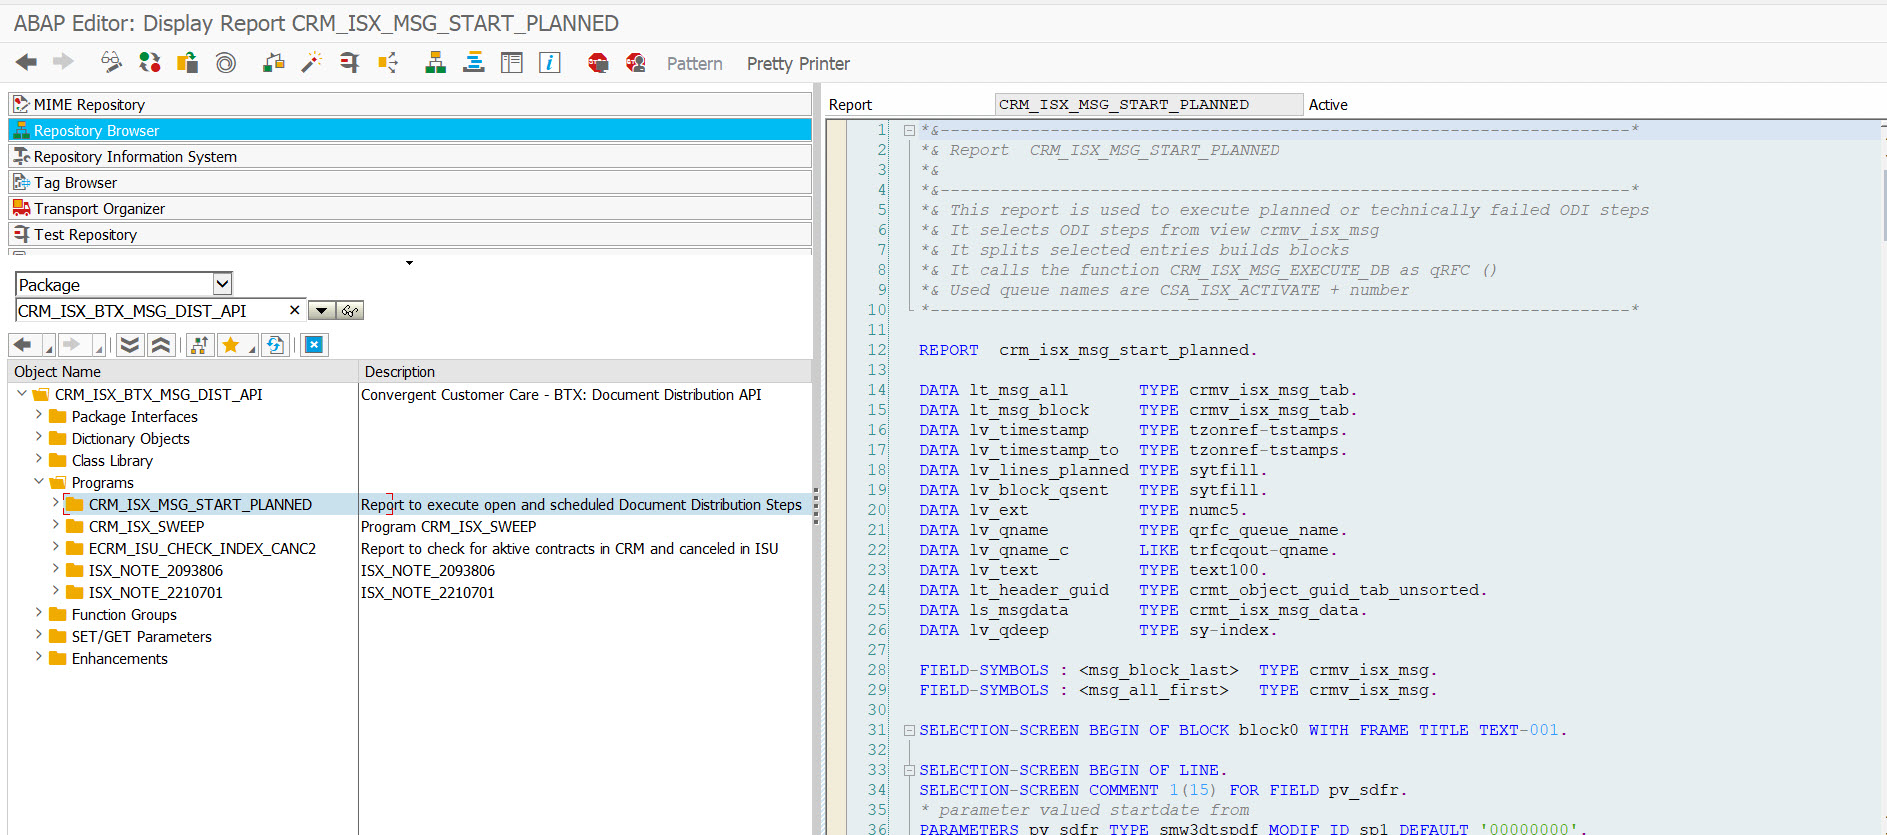Collapse the Programs folder node
This screenshot has height=835, width=1887.
[39, 482]
